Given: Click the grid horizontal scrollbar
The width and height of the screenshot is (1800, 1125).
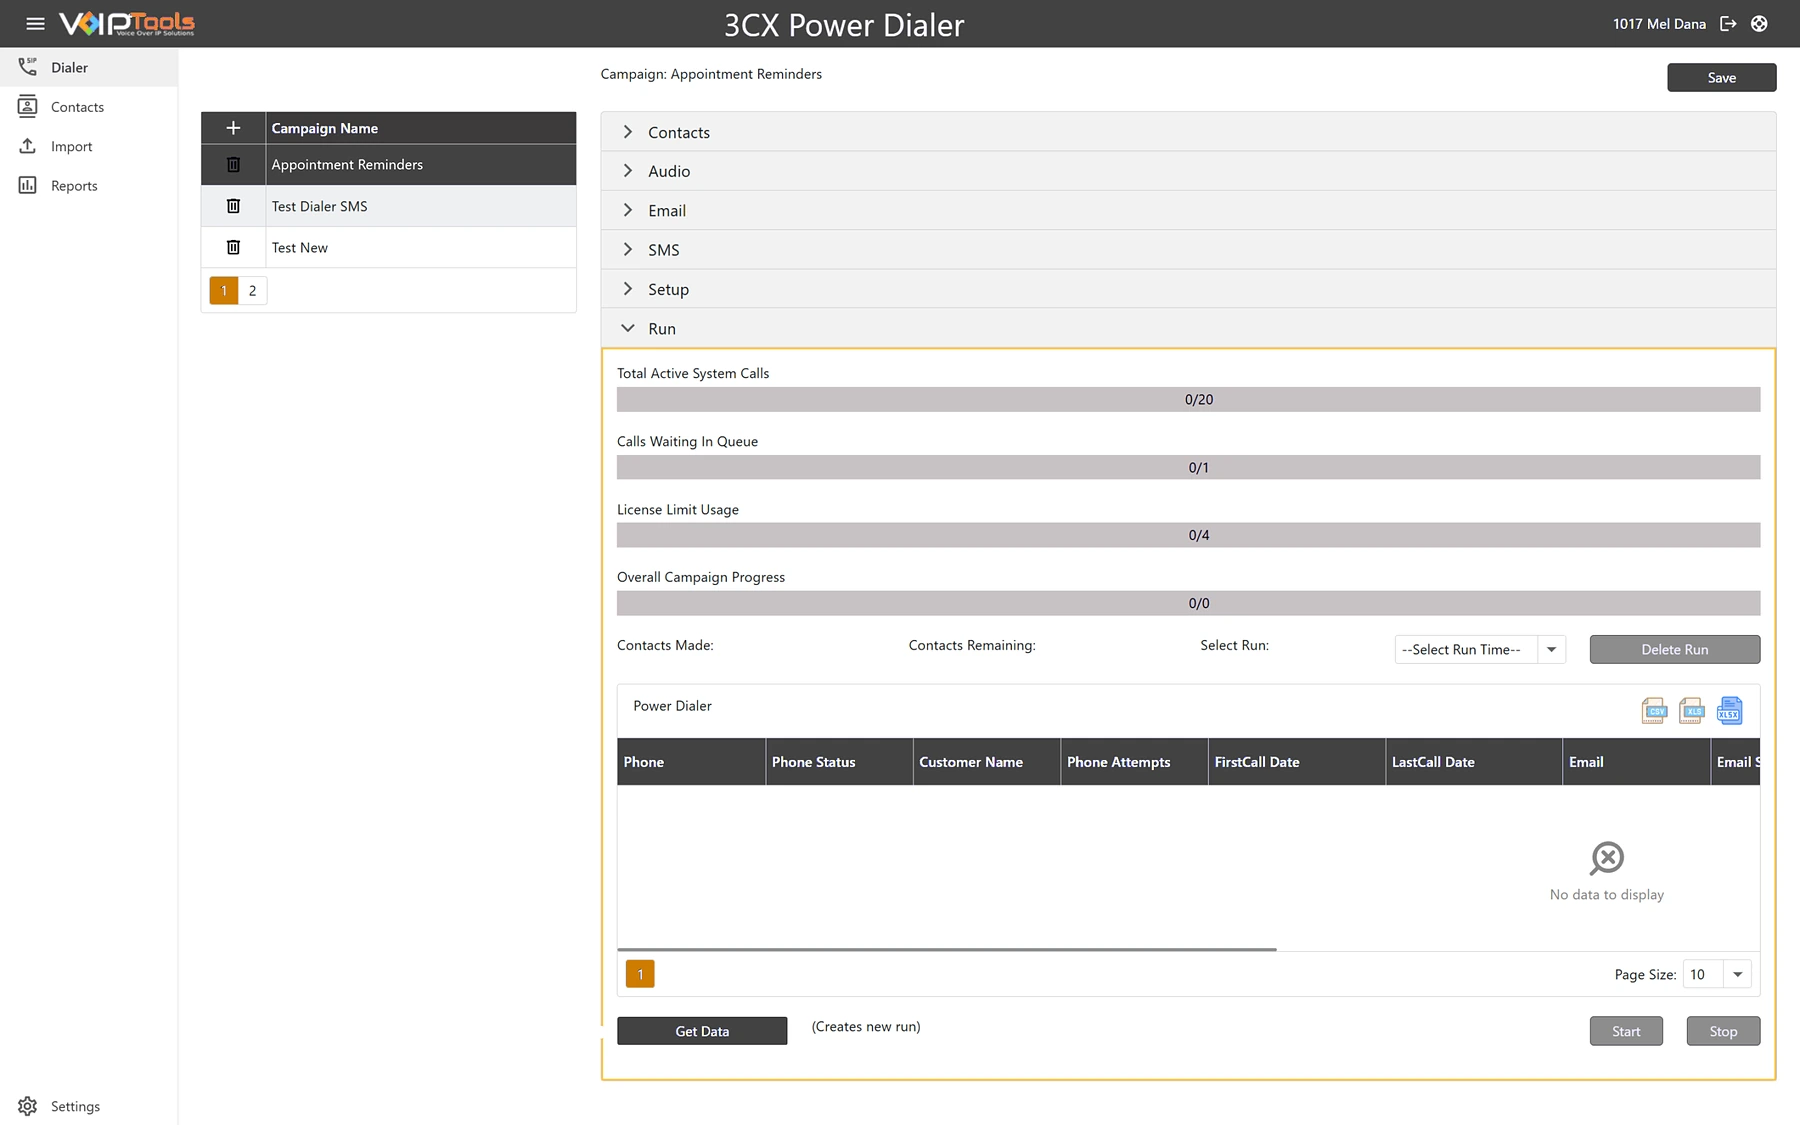Looking at the screenshot, I should tap(947, 949).
